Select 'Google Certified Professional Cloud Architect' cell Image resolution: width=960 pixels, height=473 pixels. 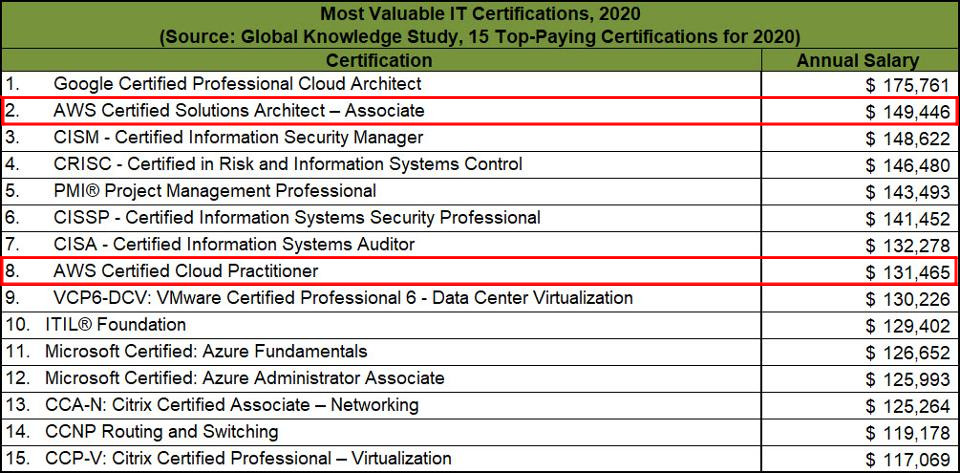click(x=381, y=83)
